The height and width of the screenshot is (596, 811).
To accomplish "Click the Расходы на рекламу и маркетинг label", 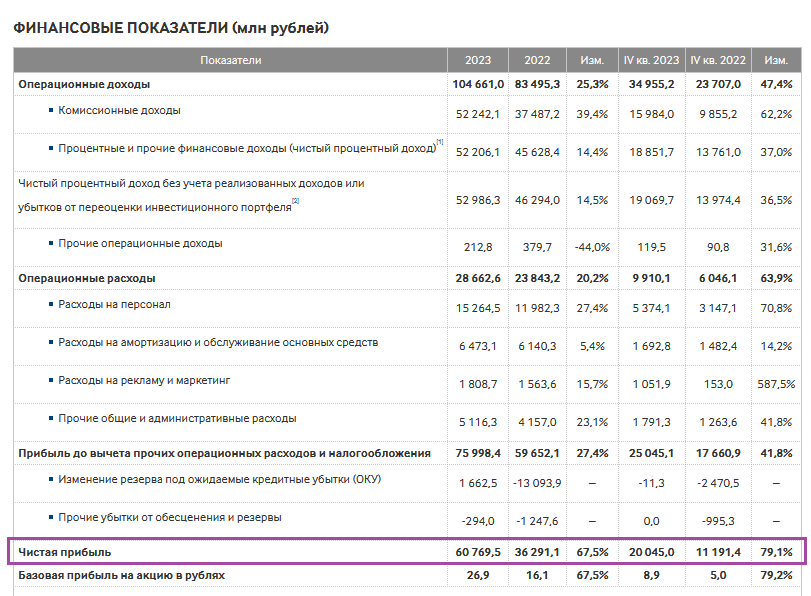I will coord(144,380).
